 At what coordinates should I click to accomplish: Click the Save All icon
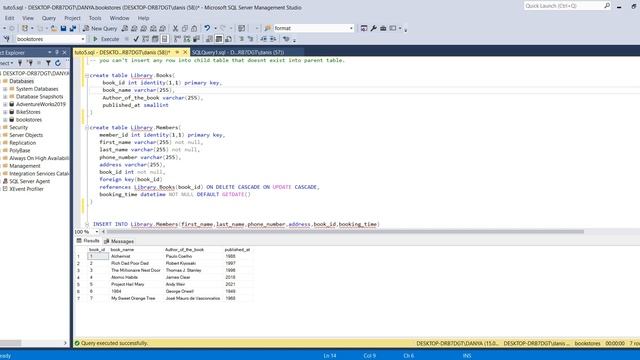[x=73, y=28]
